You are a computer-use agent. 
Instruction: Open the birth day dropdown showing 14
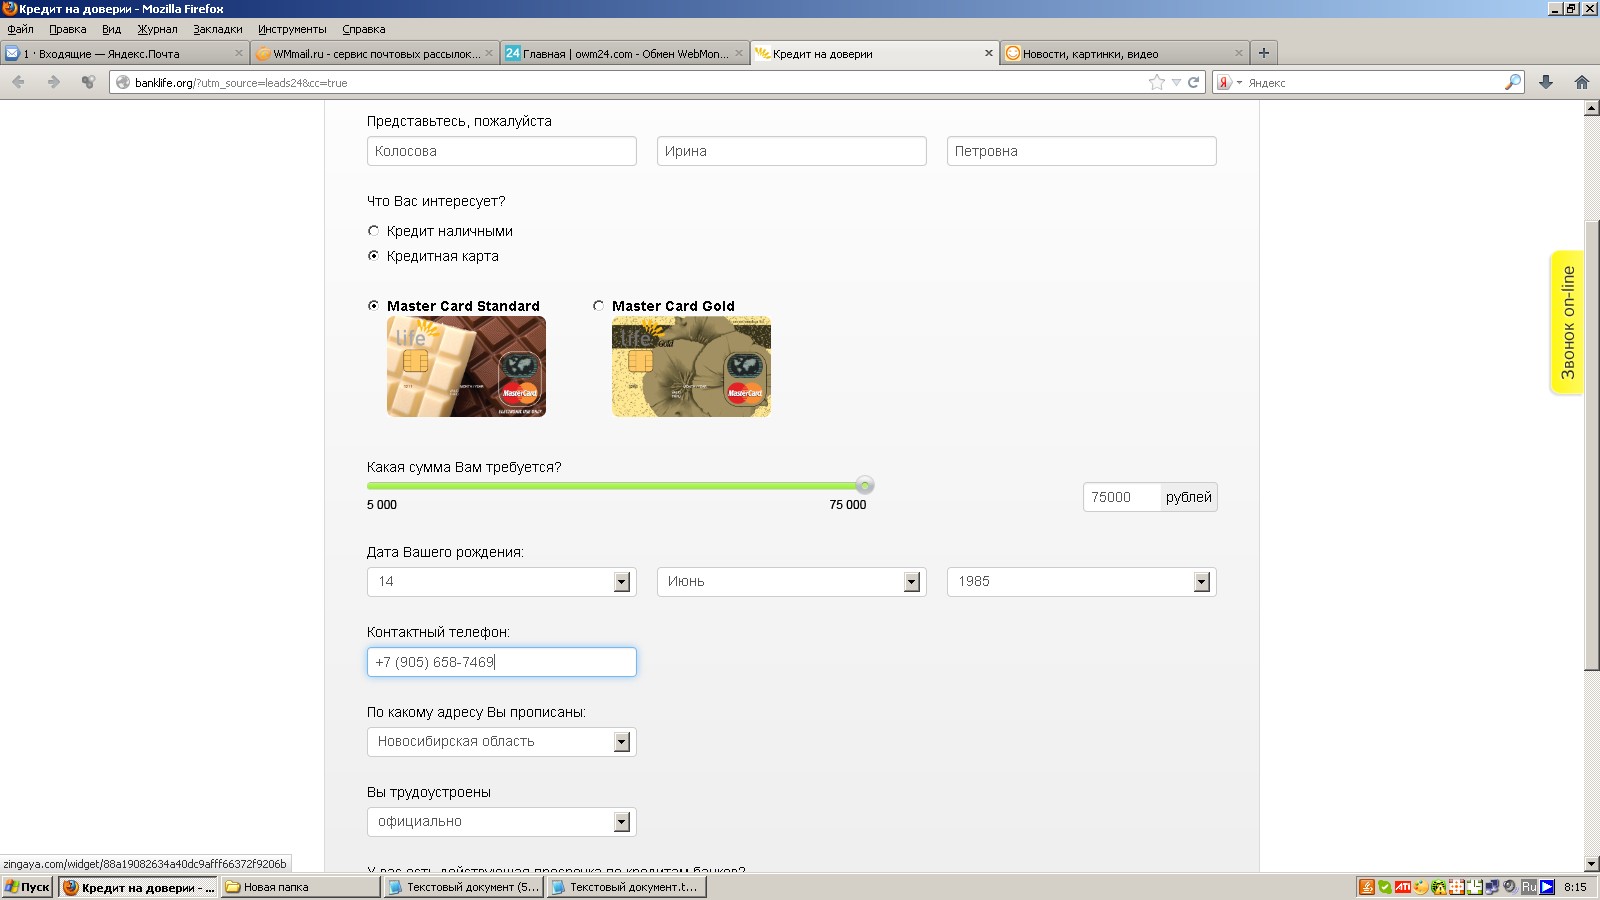501,582
